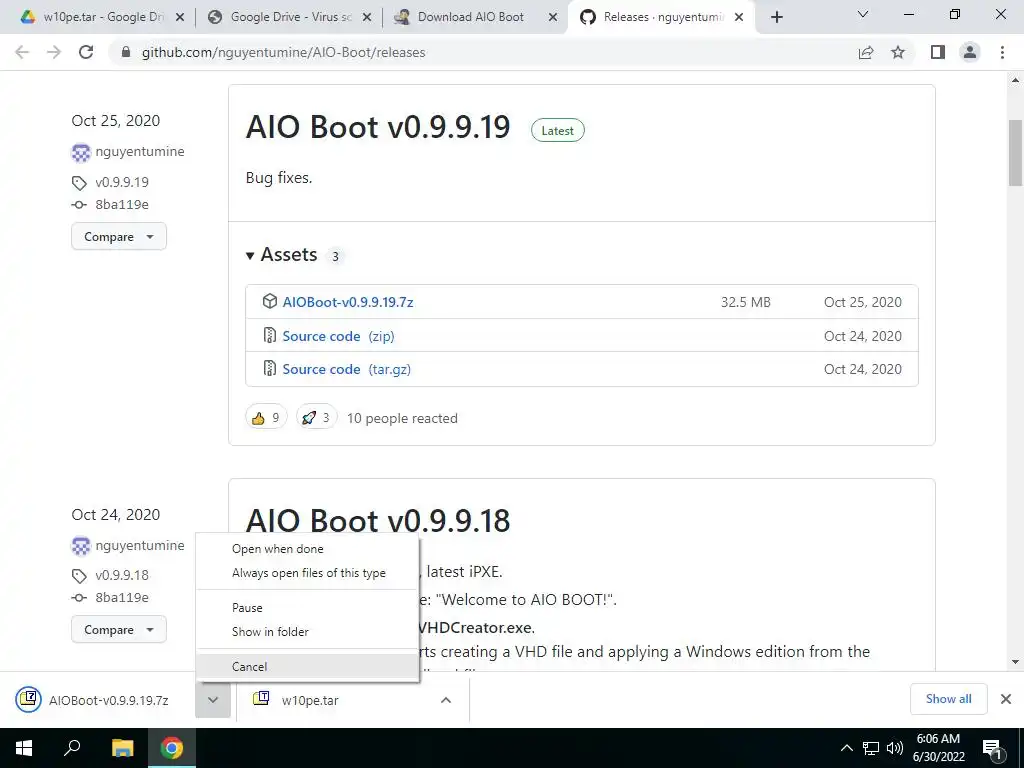Open nguyentumine avatar for v0.9.9.18
The image size is (1024, 768).
pyautogui.click(x=81, y=546)
